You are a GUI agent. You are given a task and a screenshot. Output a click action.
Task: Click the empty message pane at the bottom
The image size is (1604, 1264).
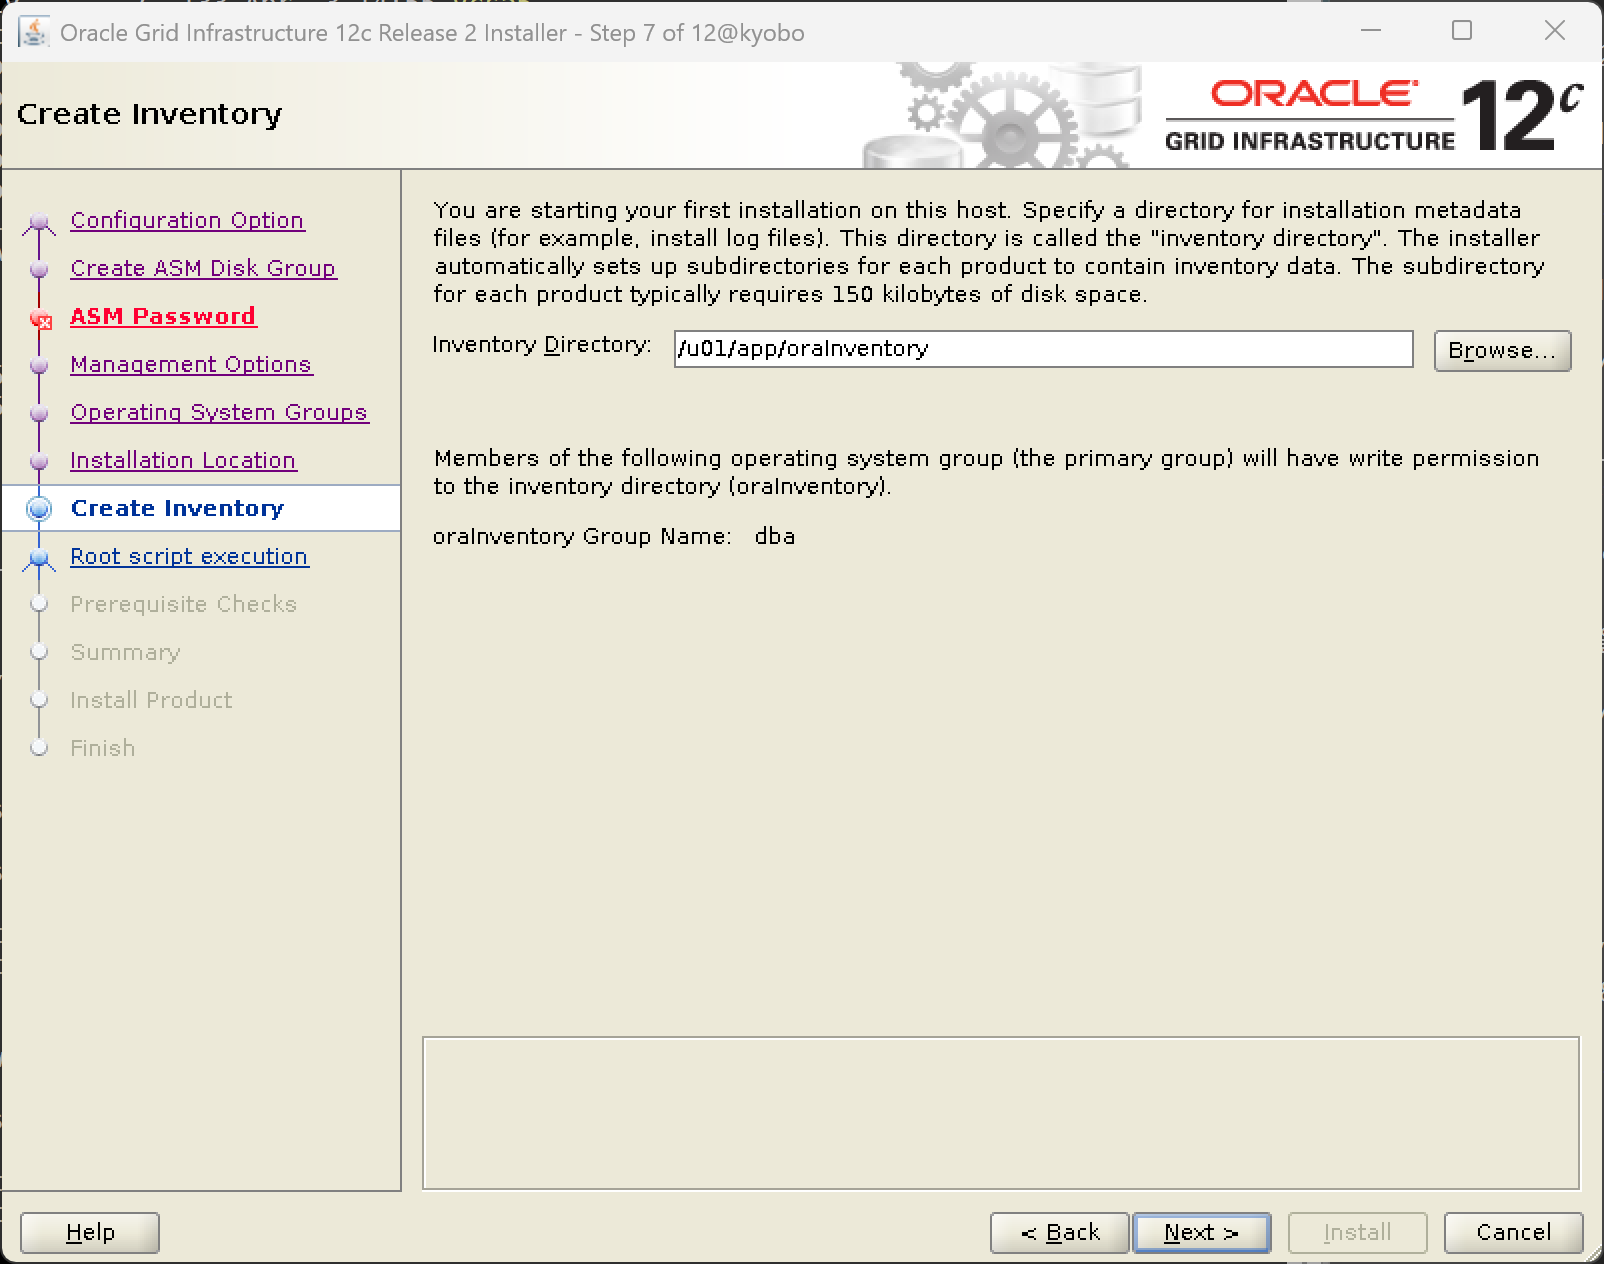(x=1000, y=1113)
